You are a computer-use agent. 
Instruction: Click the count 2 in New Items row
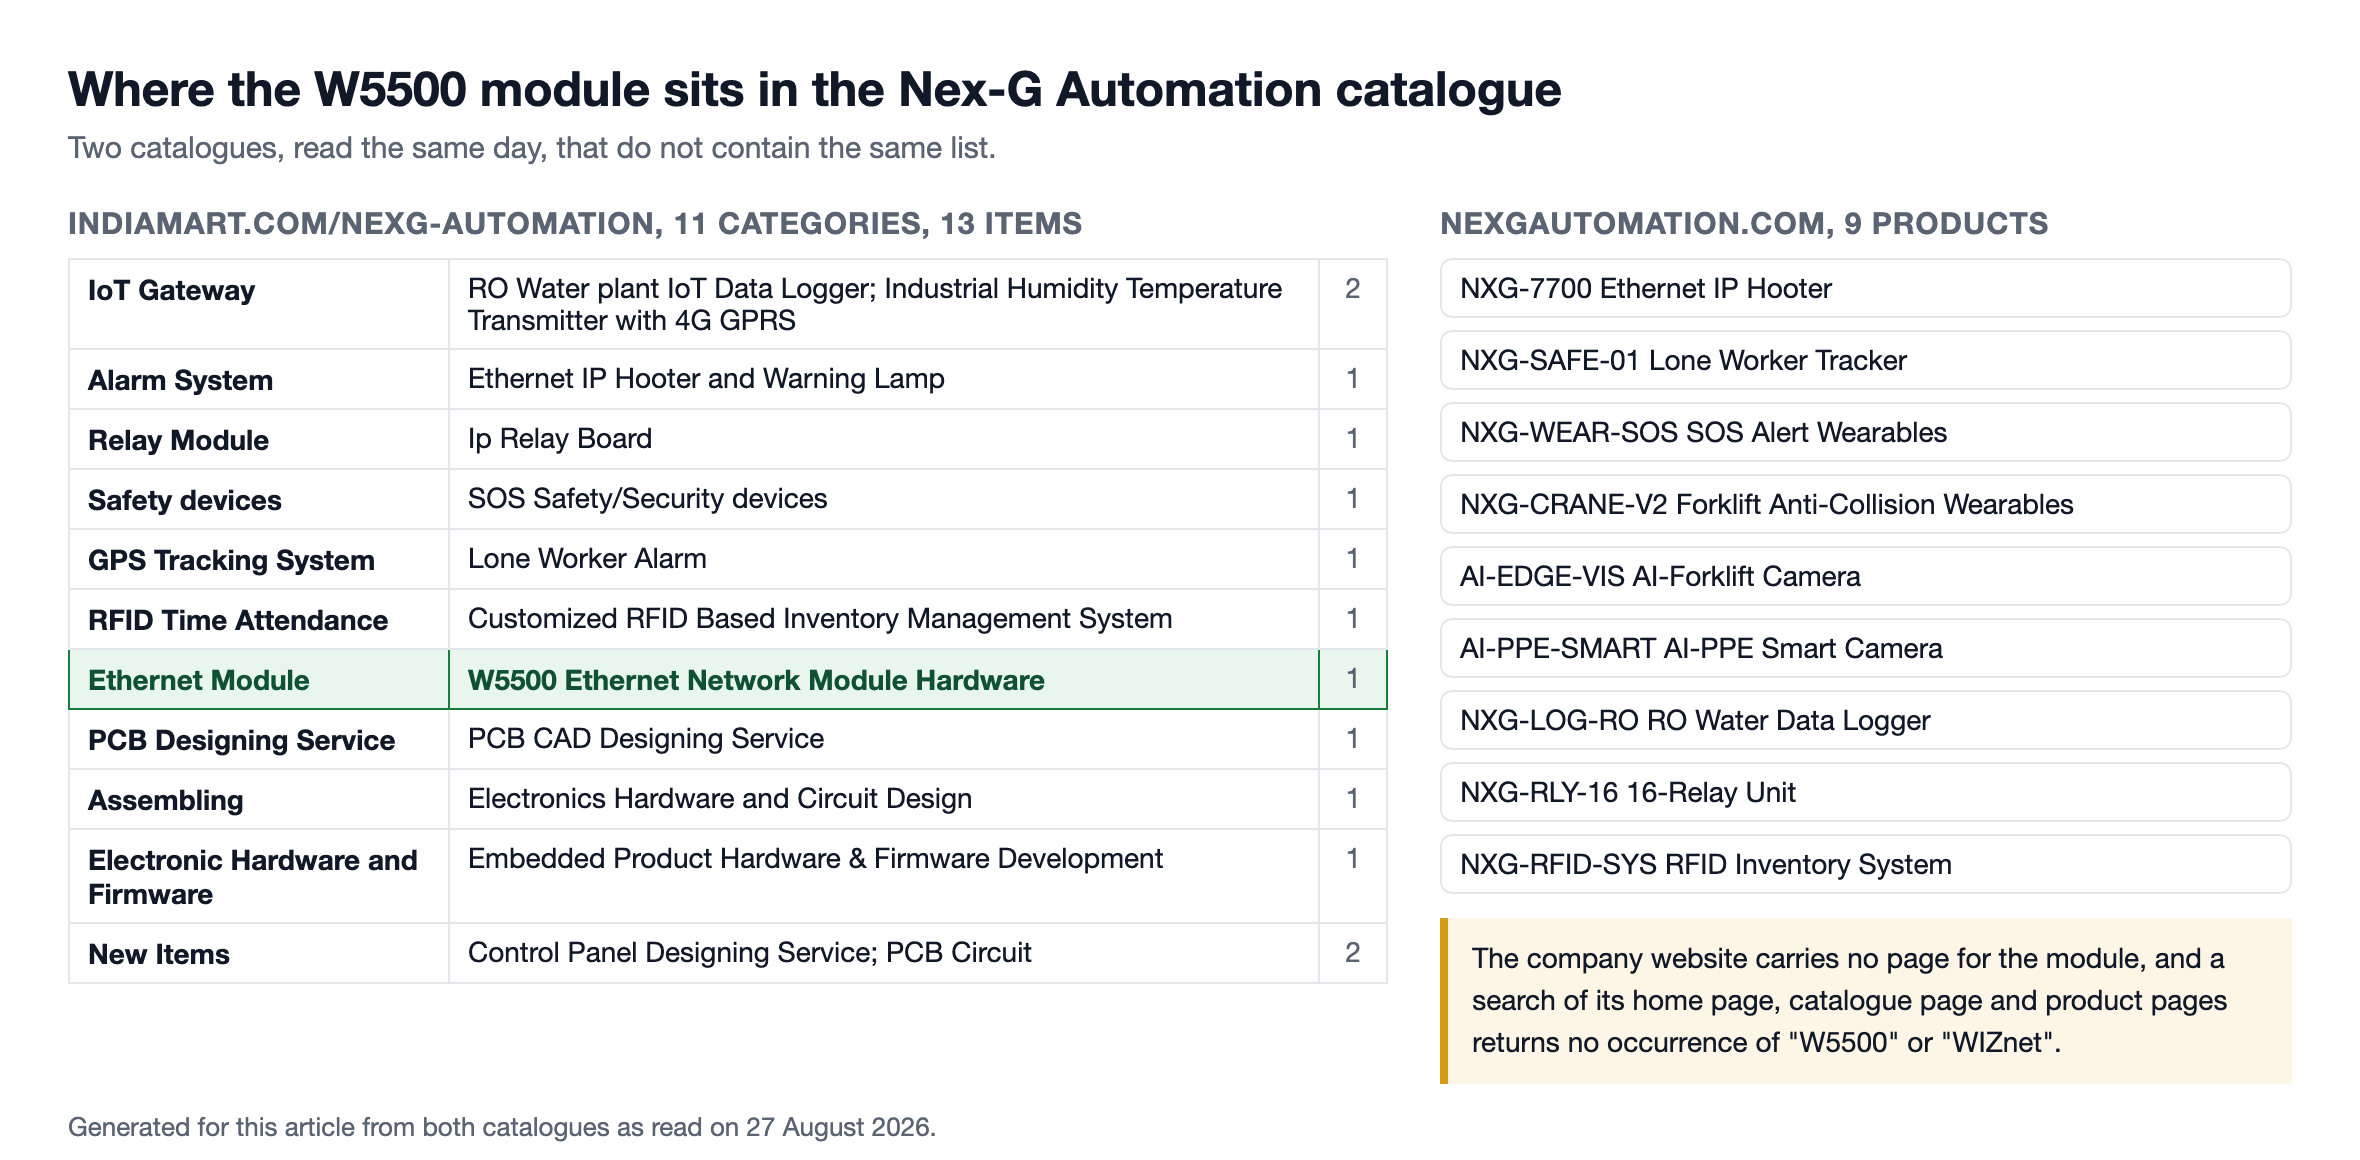pos(1353,953)
